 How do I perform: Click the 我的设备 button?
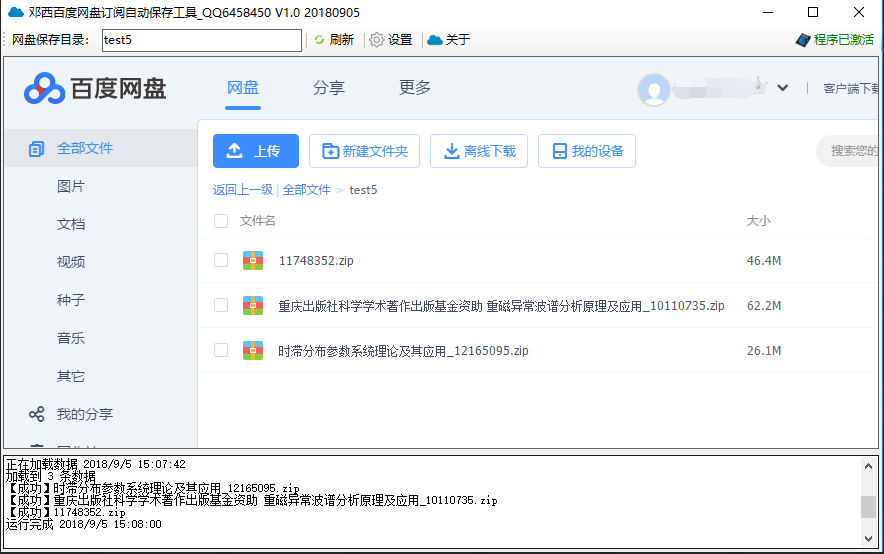(587, 151)
